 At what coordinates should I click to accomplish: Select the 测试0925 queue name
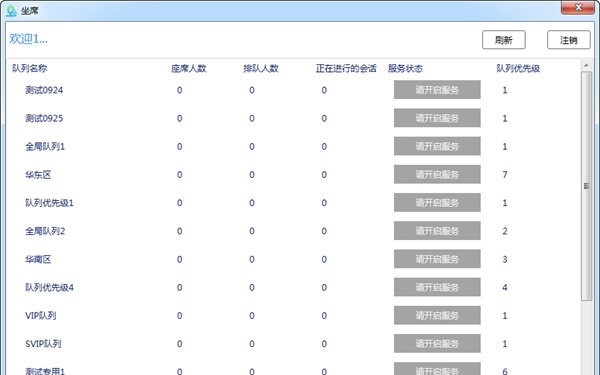[x=44, y=118]
